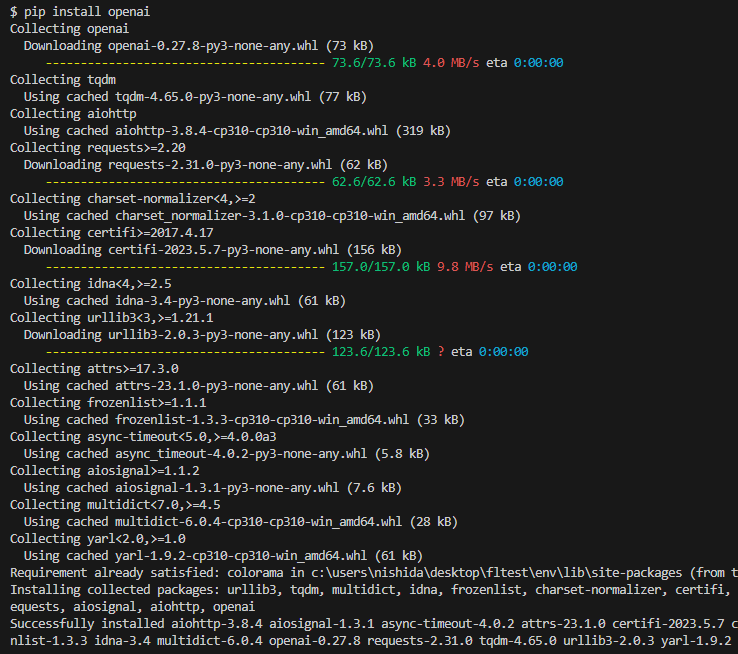Click the line 'Collecting attrs>=17.3.0'
Viewport: 738px width, 654px height.
94,368
